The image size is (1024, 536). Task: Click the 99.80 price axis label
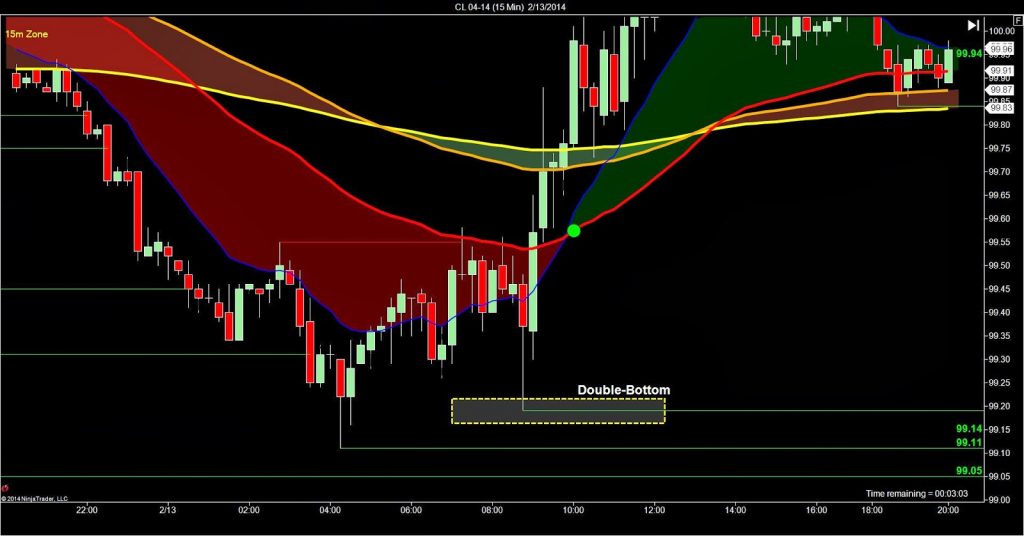1000,125
